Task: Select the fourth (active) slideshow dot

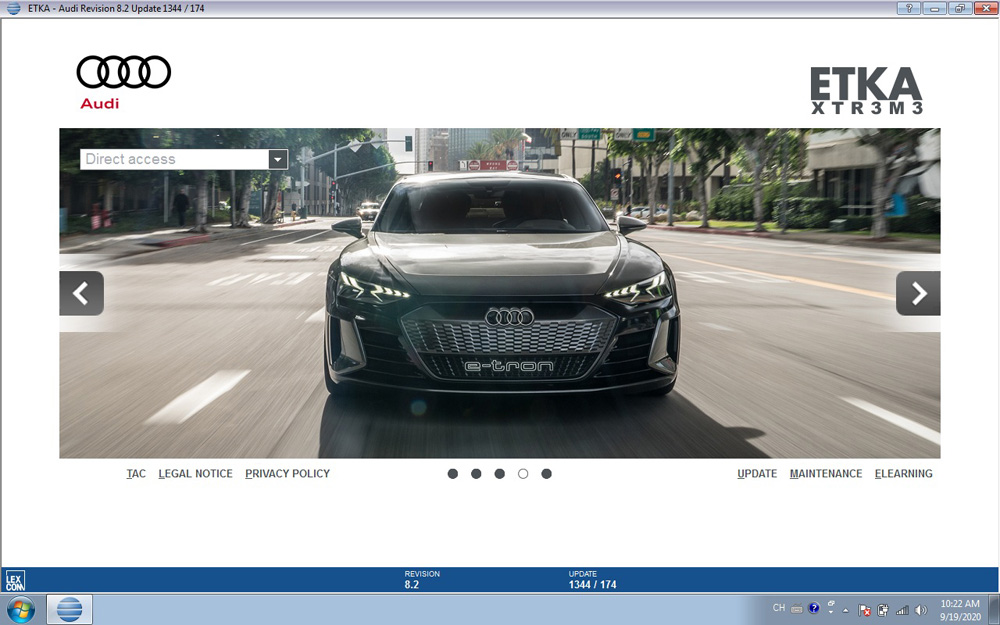Action: tap(523, 474)
